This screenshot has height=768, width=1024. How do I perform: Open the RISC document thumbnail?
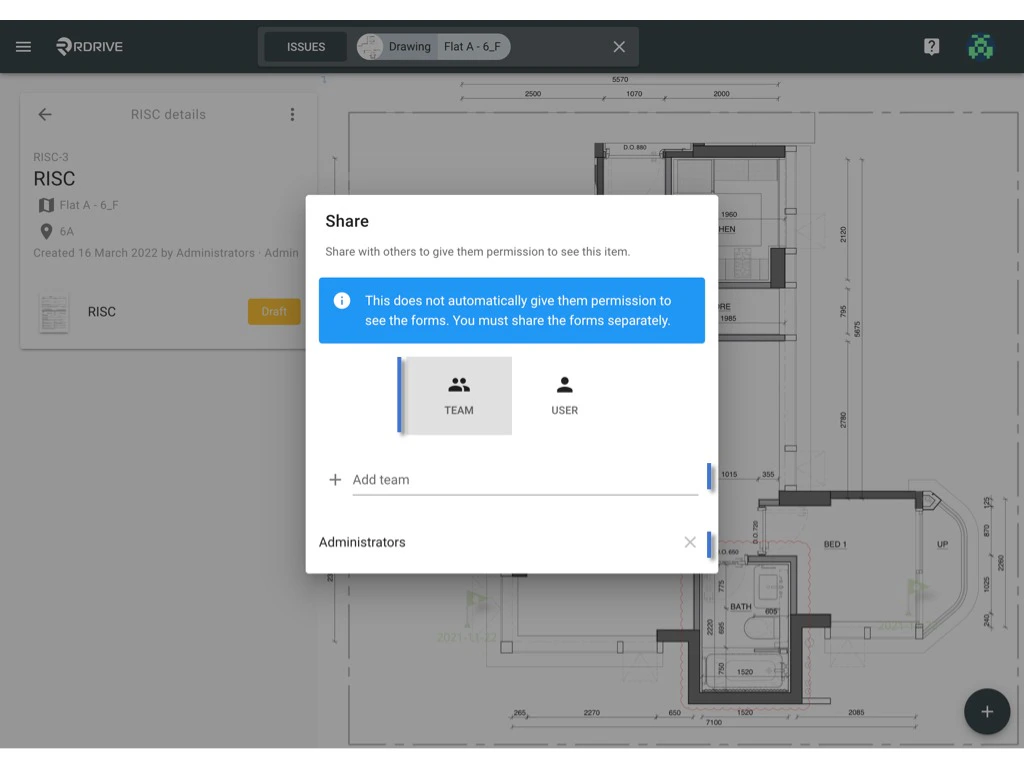(54, 311)
